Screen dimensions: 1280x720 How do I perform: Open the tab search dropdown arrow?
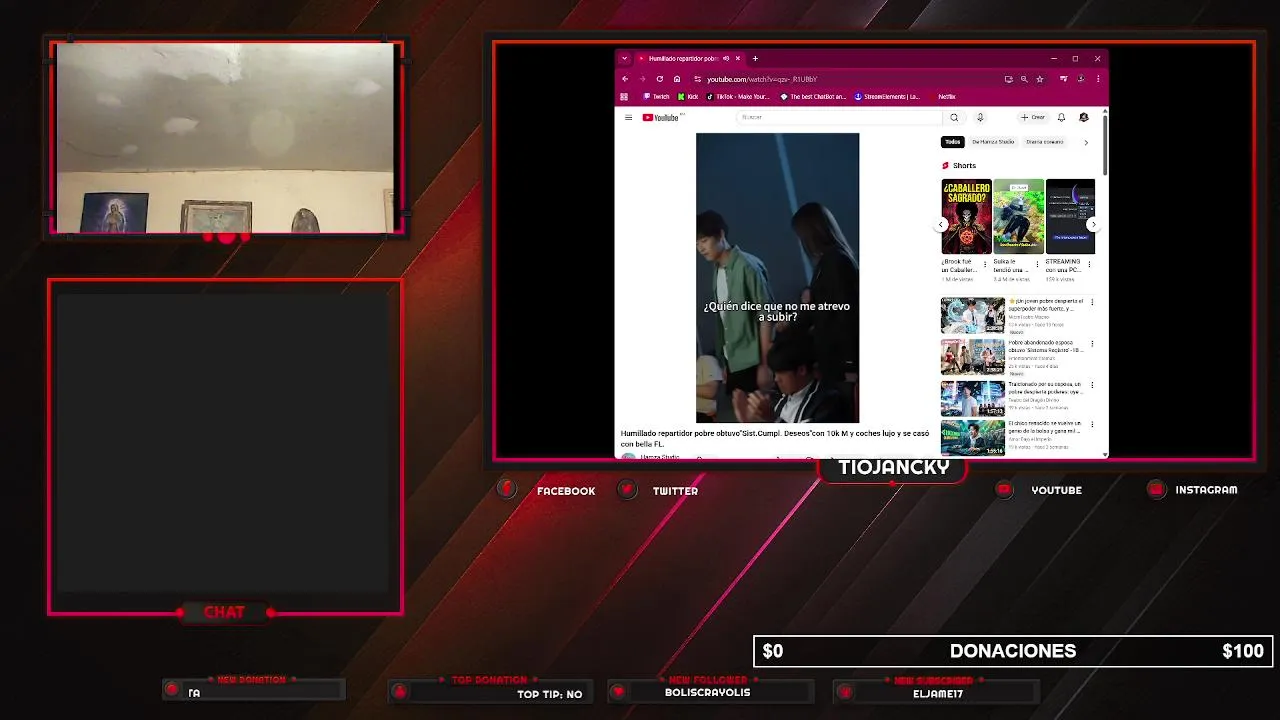(x=624, y=59)
